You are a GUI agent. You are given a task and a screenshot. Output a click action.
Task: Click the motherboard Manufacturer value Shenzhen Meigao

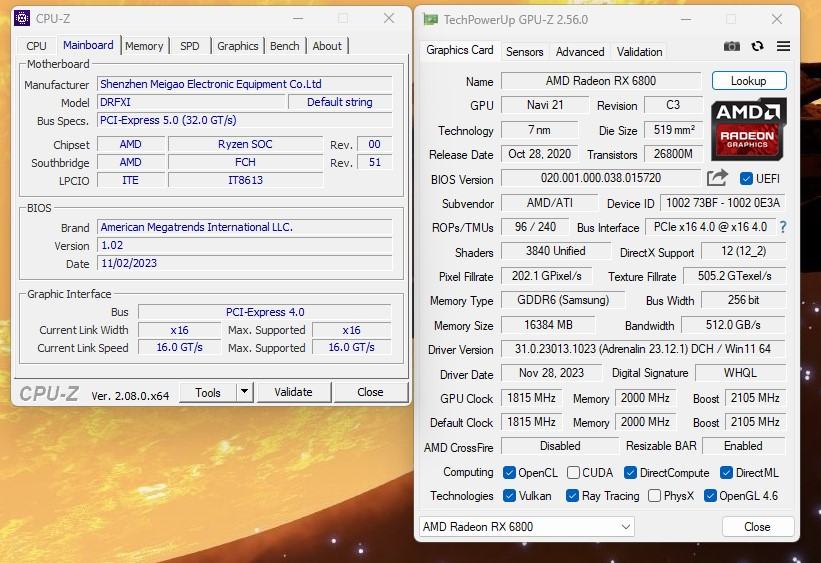(245, 84)
